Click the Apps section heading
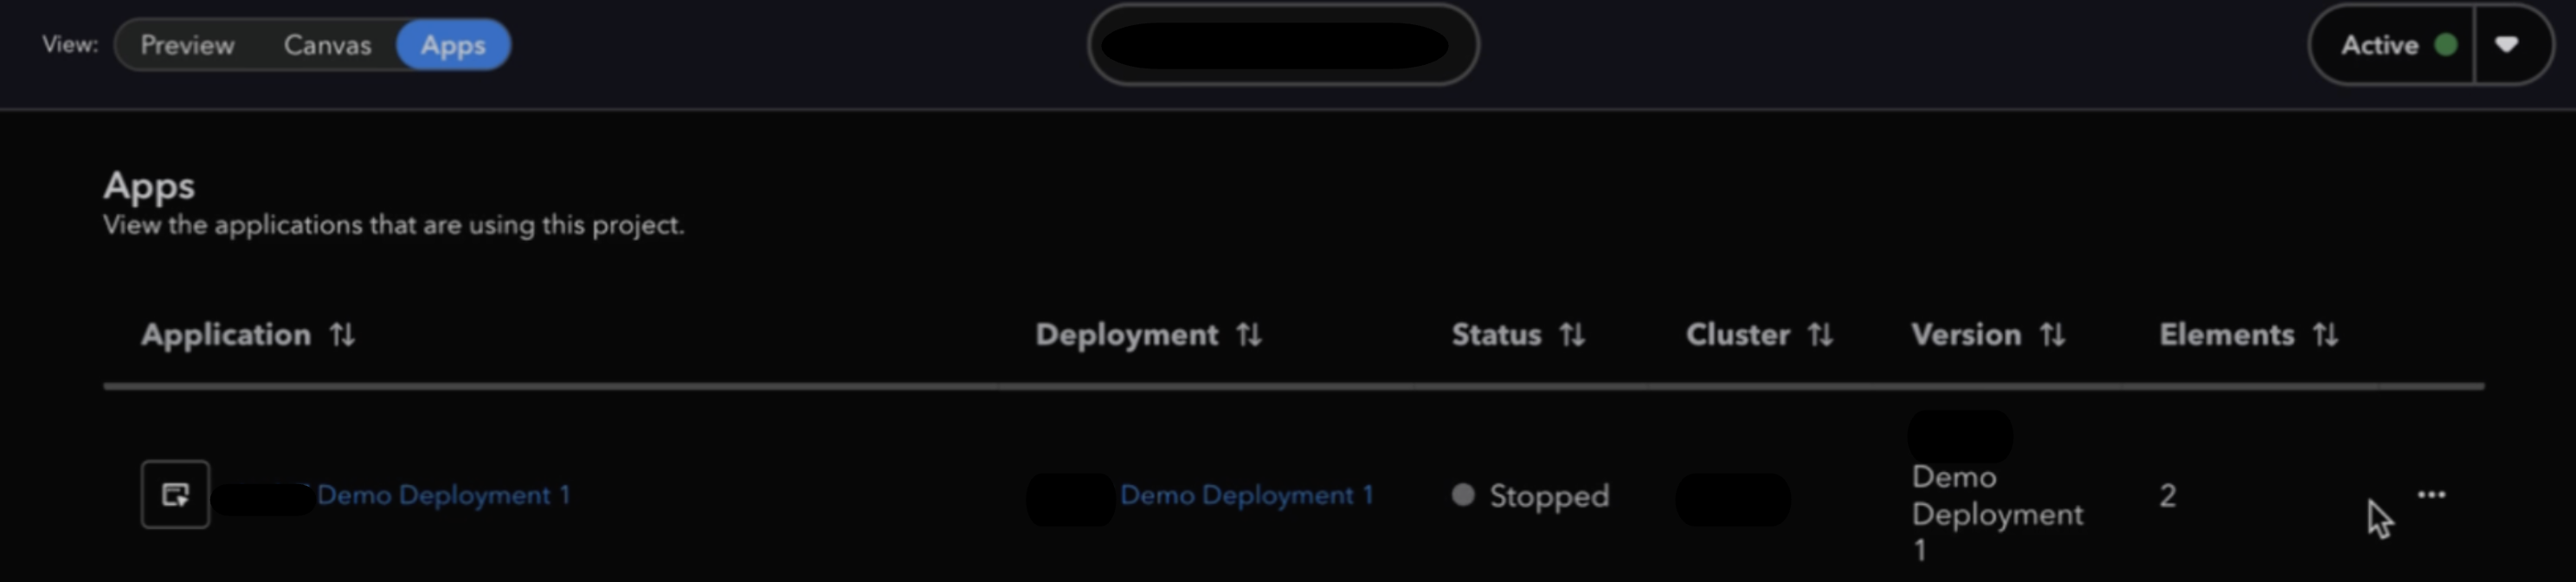The height and width of the screenshot is (582, 2576). point(149,186)
